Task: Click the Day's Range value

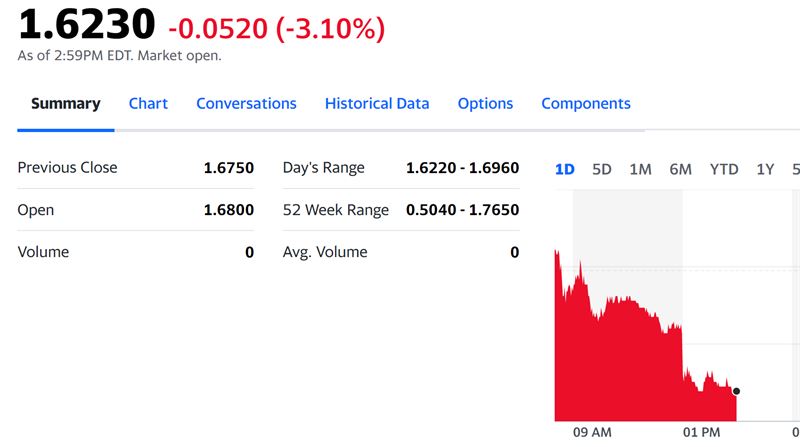Action: [x=462, y=168]
